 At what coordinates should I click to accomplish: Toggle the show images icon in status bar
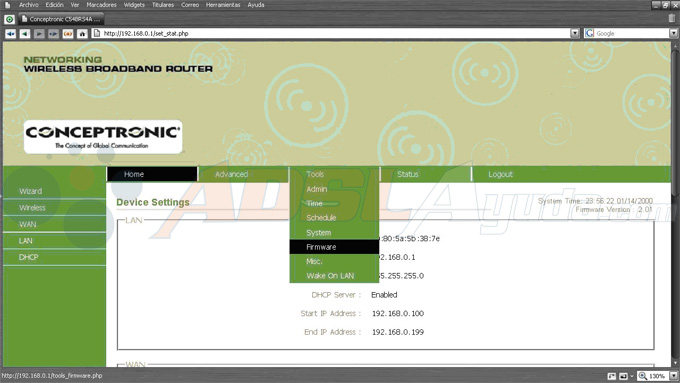point(623,376)
